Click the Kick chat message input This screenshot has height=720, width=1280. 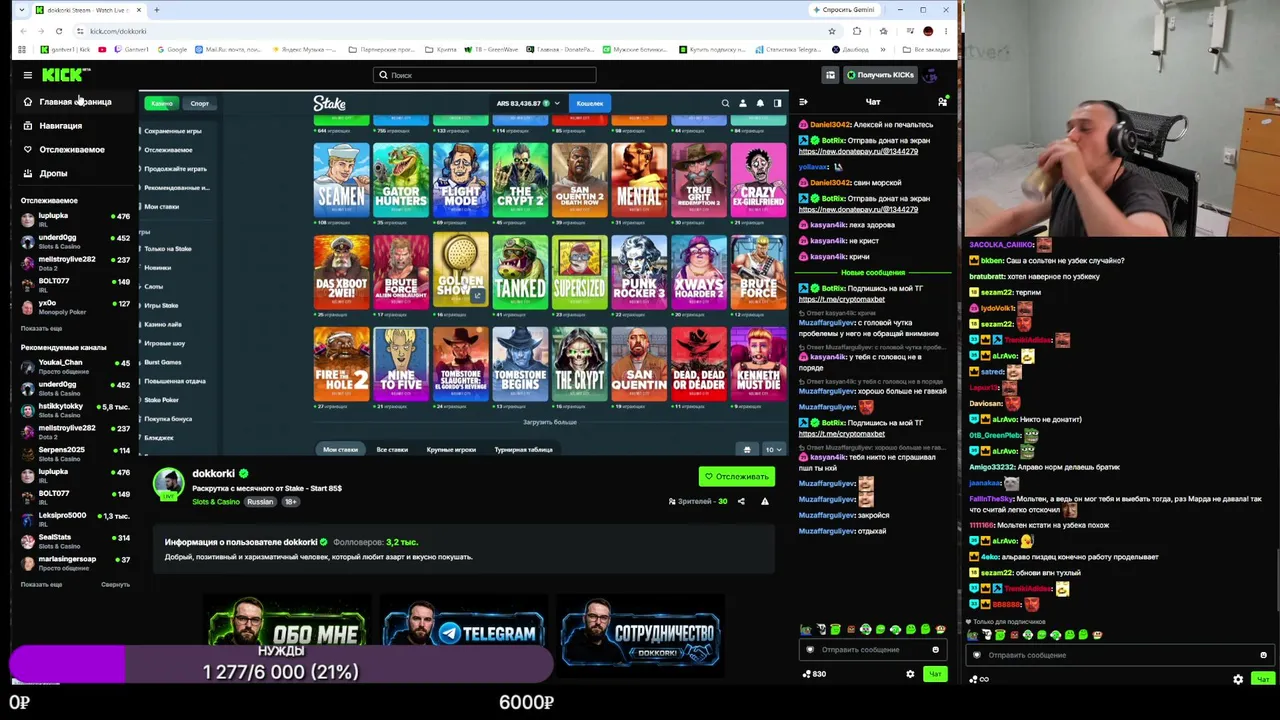click(875, 650)
